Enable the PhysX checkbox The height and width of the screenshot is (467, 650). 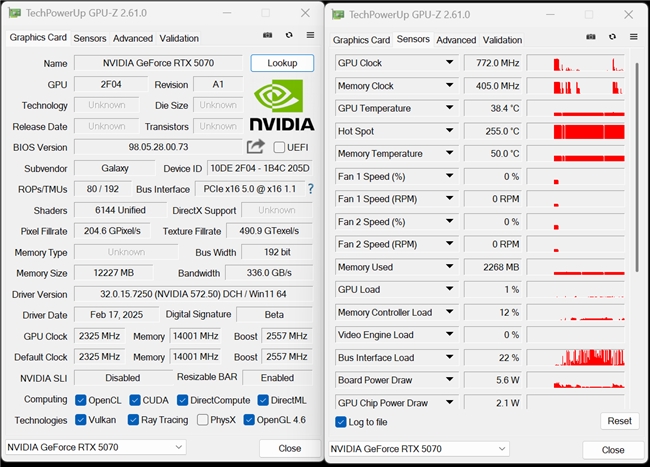204,420
